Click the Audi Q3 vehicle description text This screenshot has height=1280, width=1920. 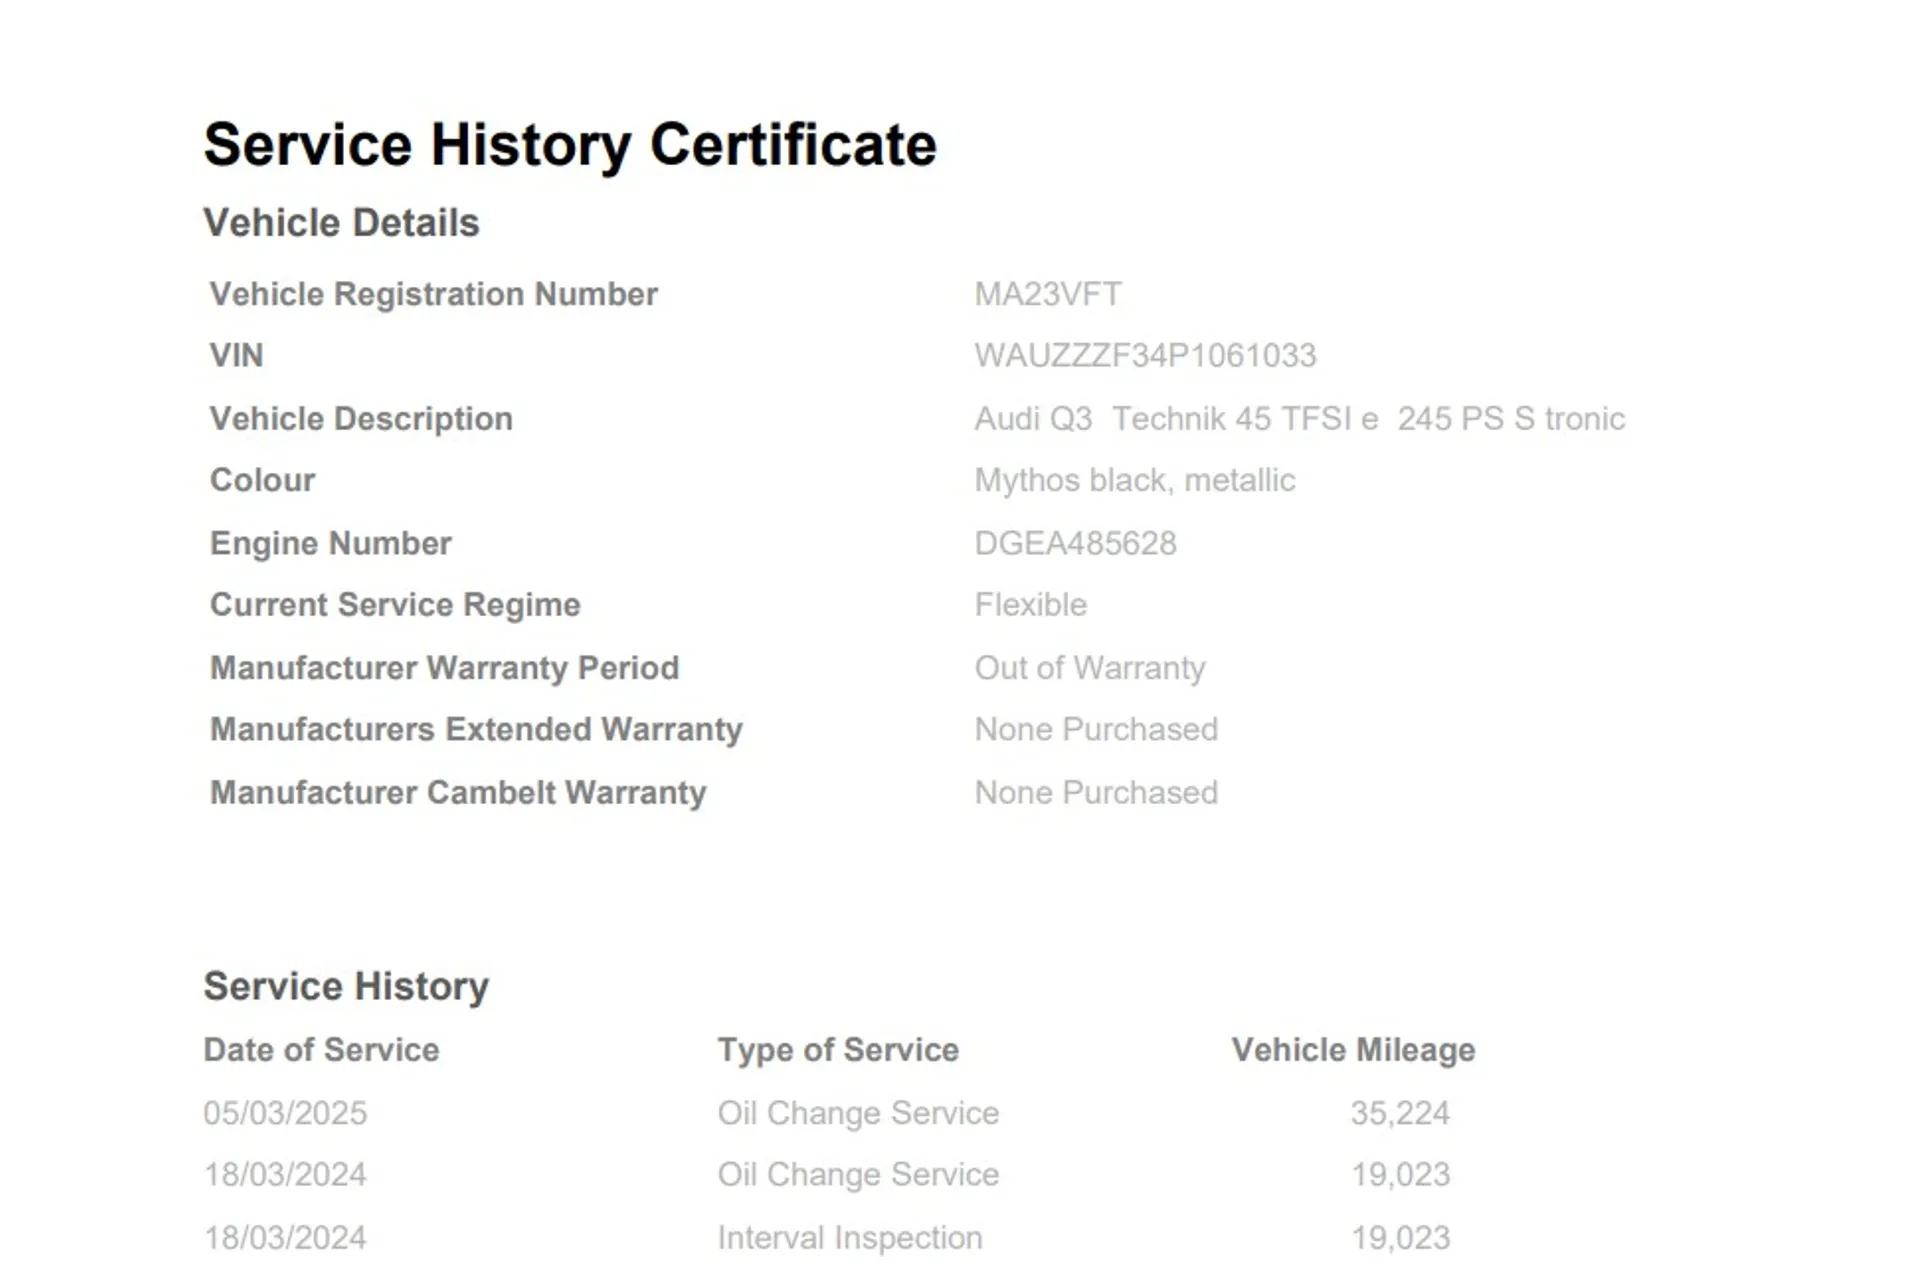(1299, 418)
